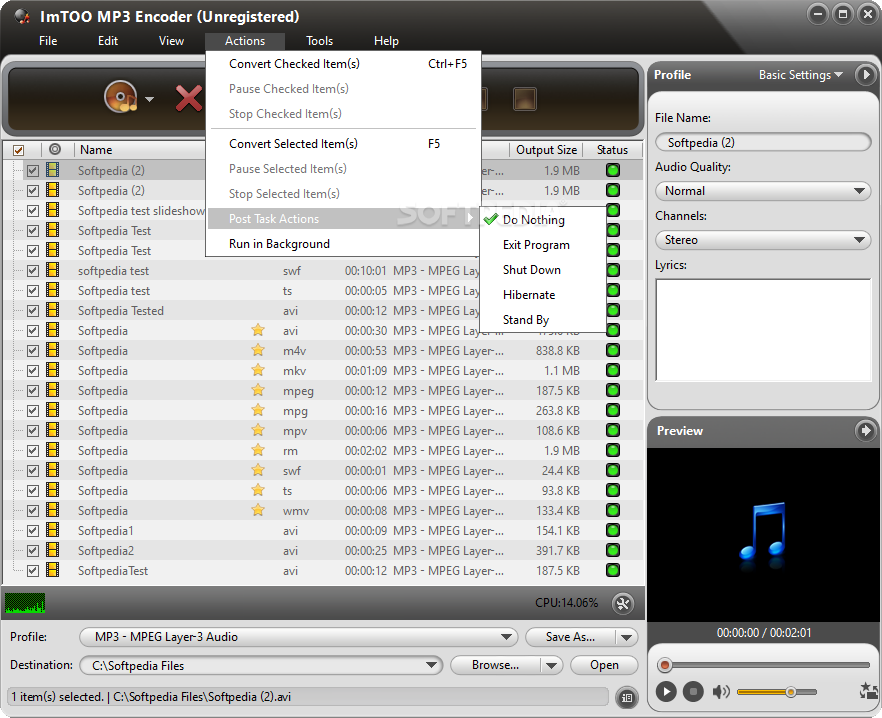Uncheck Softpedia m4v row checkbox
Viewport: 882px width, 718px height.
(33, 351)
